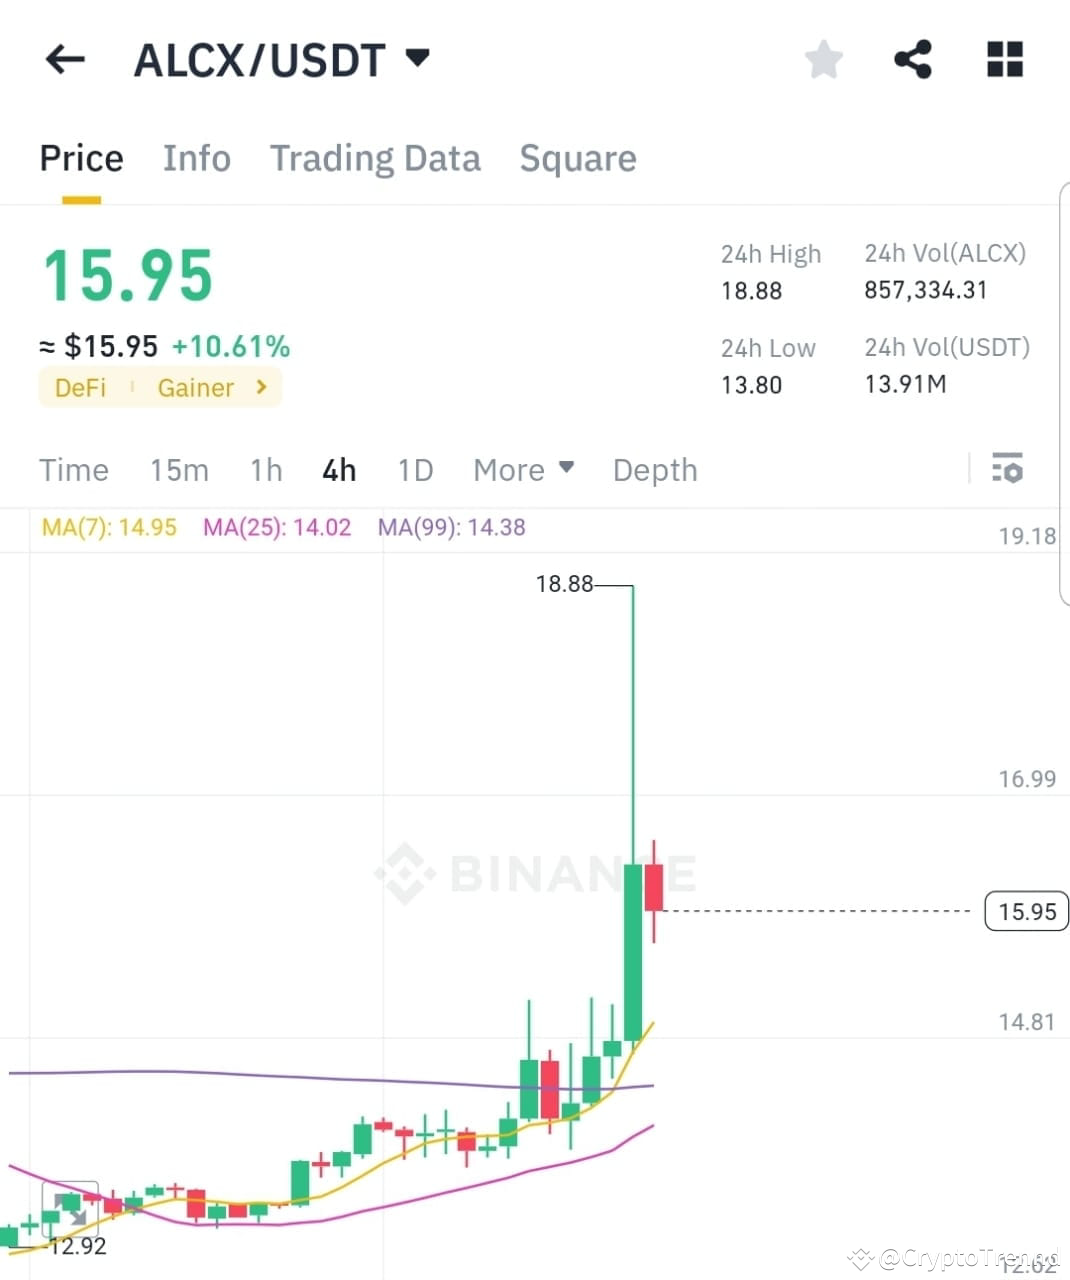The image size is (1070, 1280).
Task: Tap the CryptoTrend watermark icon
Action: [862, 1257]
